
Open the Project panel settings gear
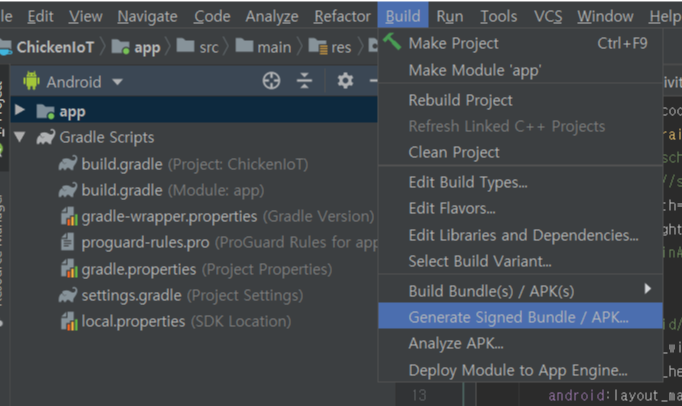click(x=345, y=81)
